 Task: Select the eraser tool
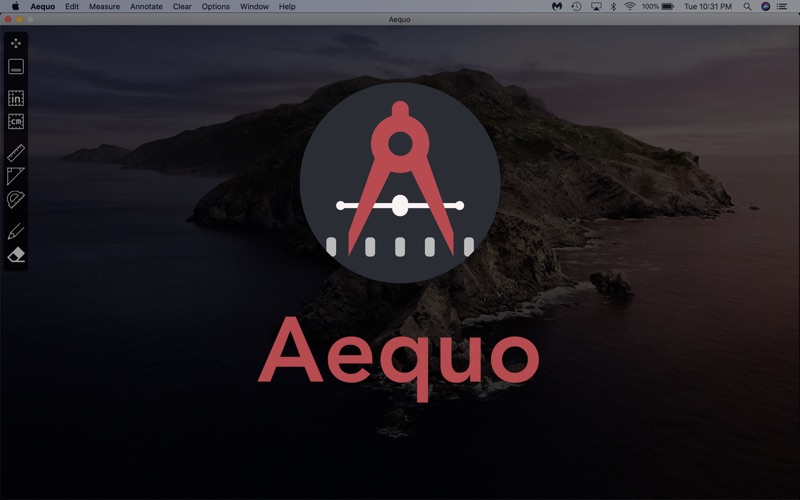click(16, 255)
